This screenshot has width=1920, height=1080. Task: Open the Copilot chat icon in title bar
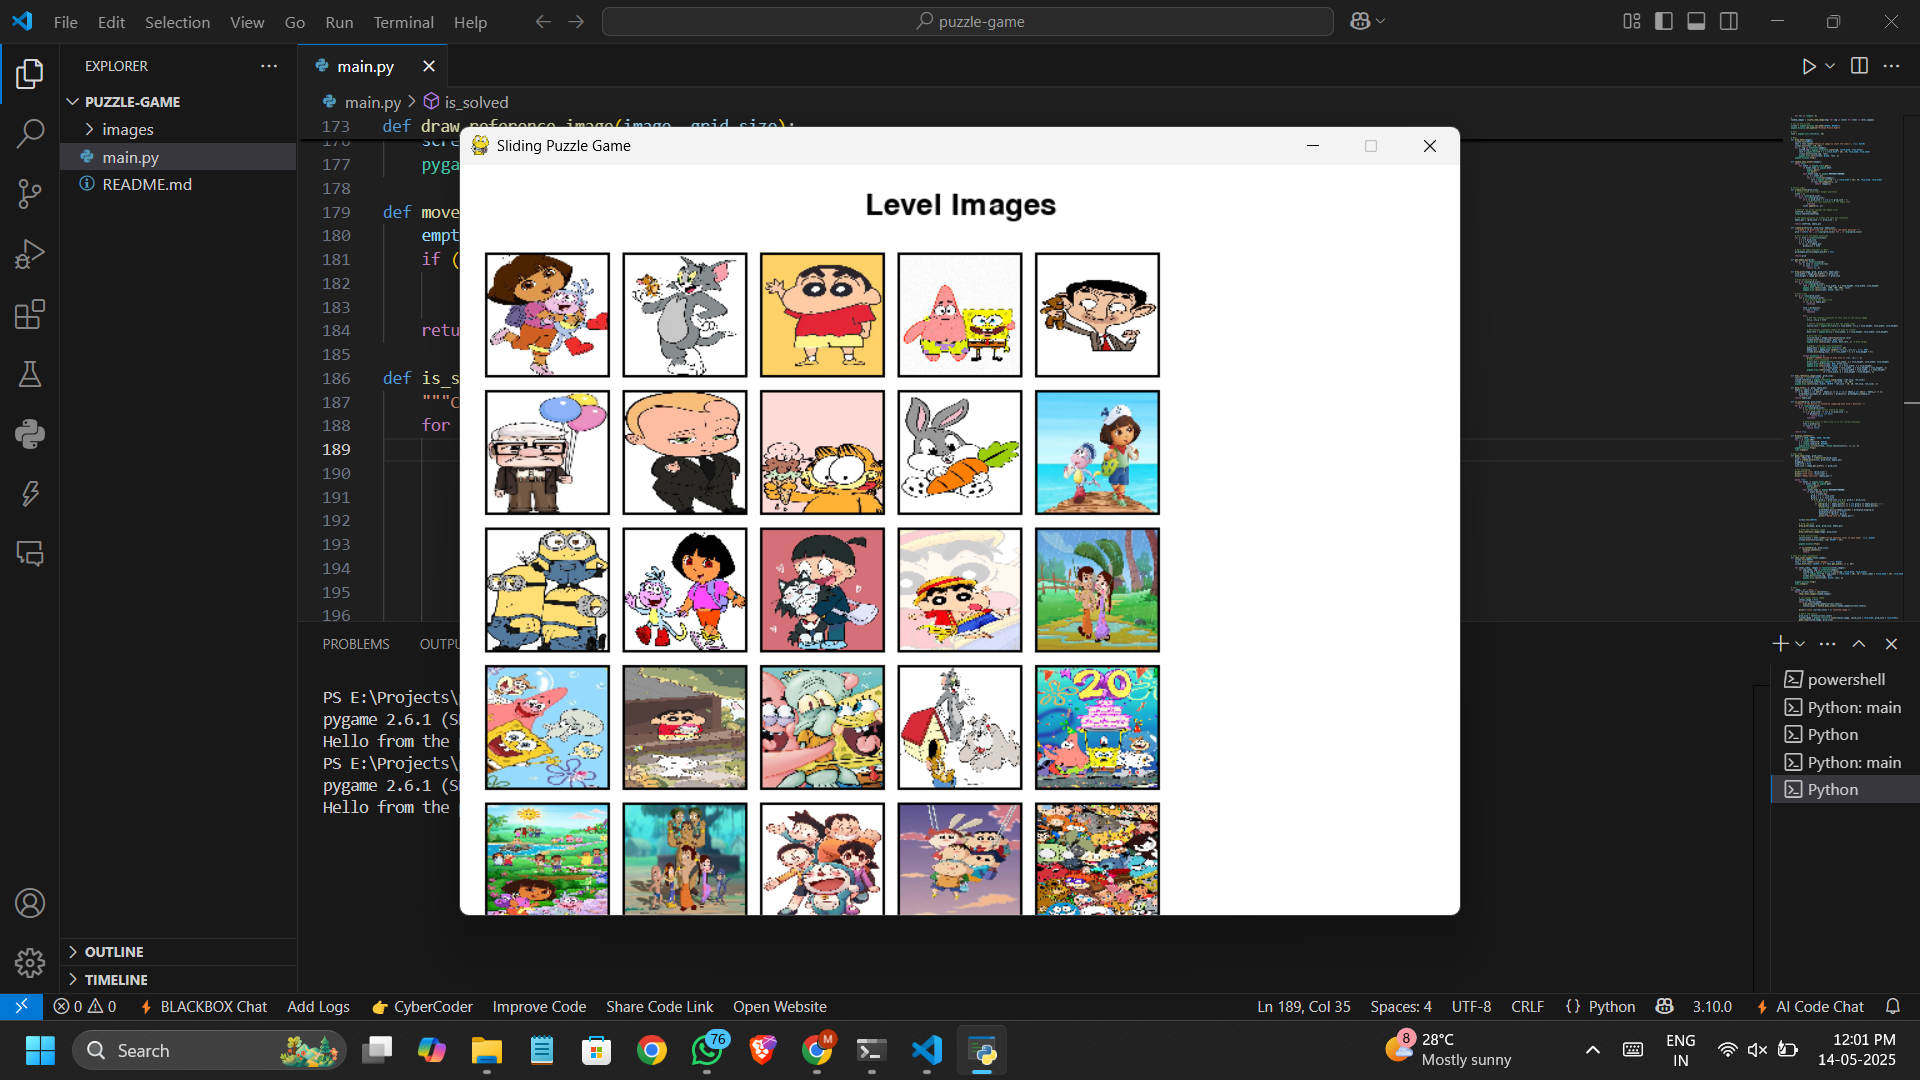[x=1360, y=21]
